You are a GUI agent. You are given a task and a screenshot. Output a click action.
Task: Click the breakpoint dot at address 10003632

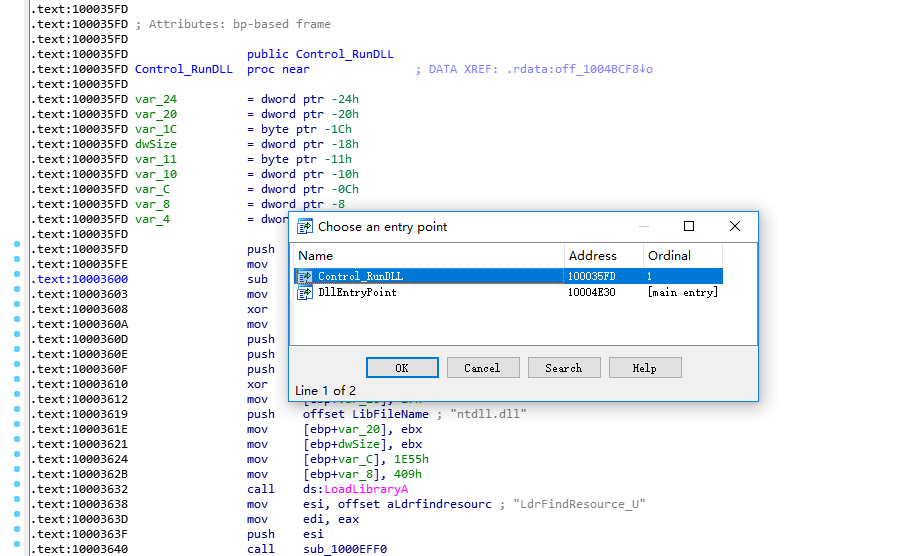tap(17, 484)
